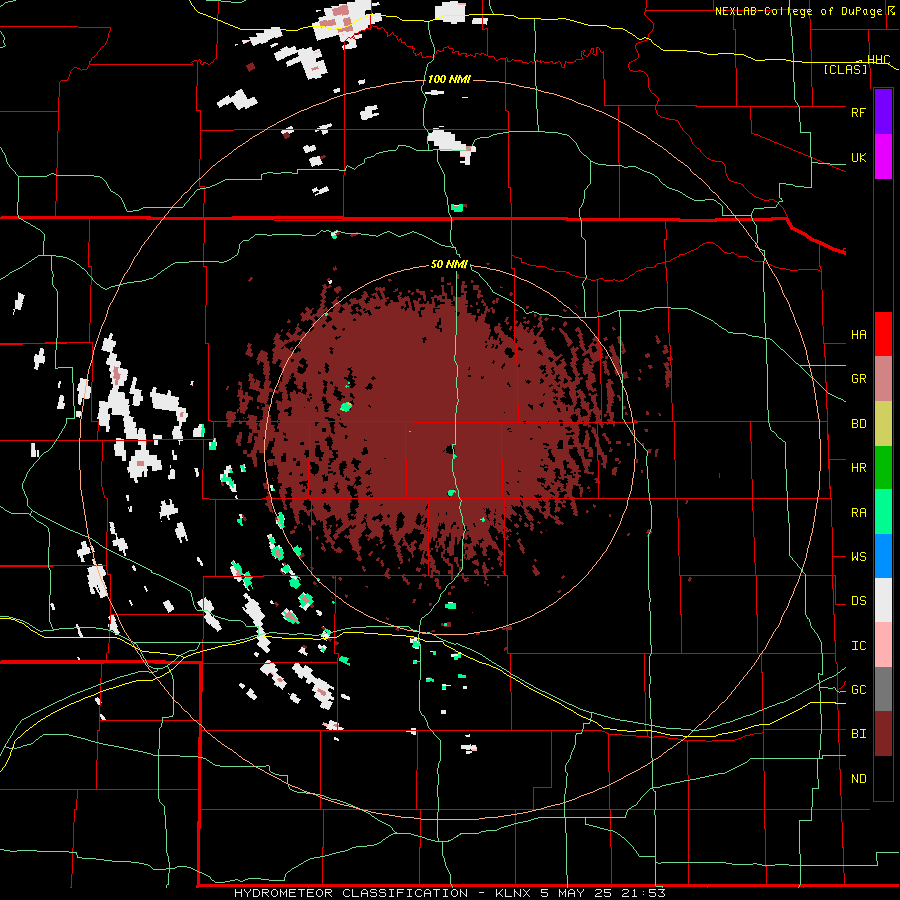Click the HHC product label
This screenshot has height=900, width=900.
878,60
